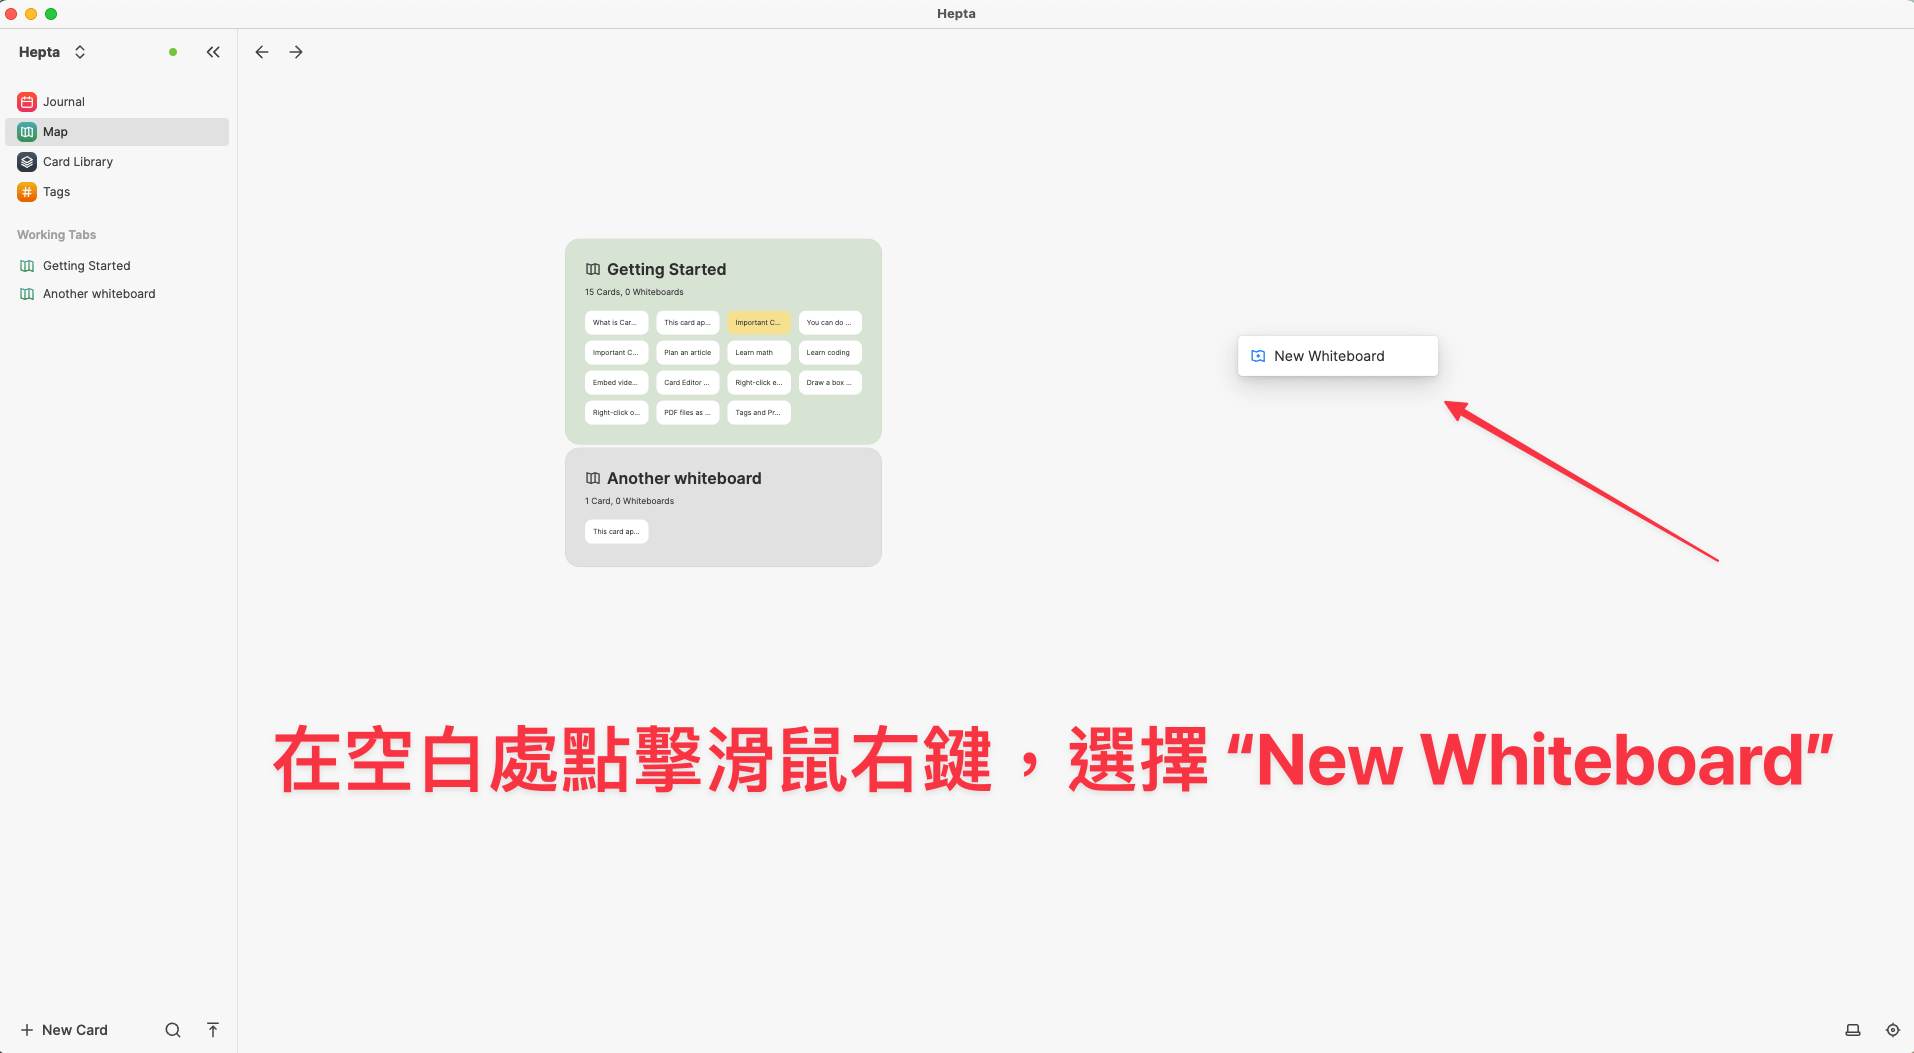Open the Card Library

77,162
